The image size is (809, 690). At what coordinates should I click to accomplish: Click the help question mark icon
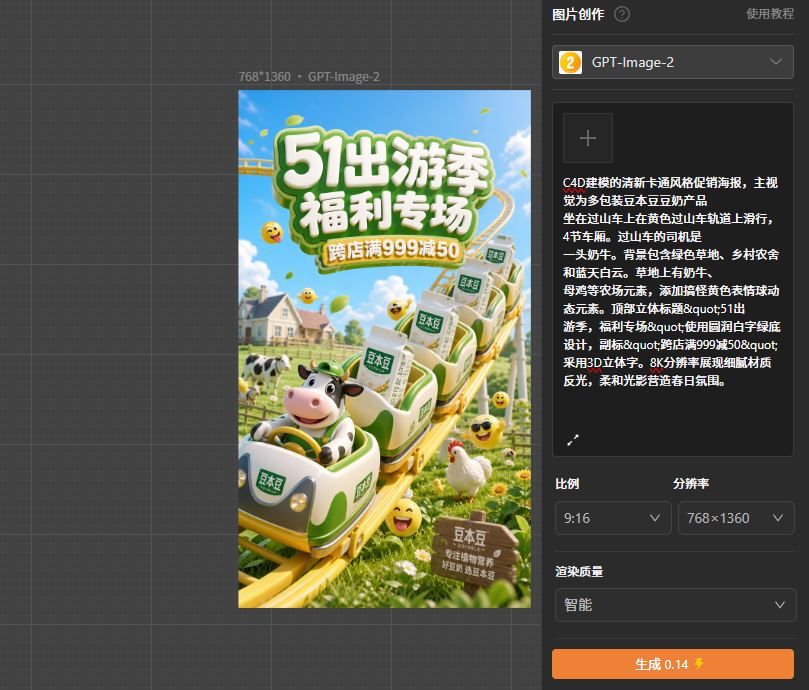point(622,14)
